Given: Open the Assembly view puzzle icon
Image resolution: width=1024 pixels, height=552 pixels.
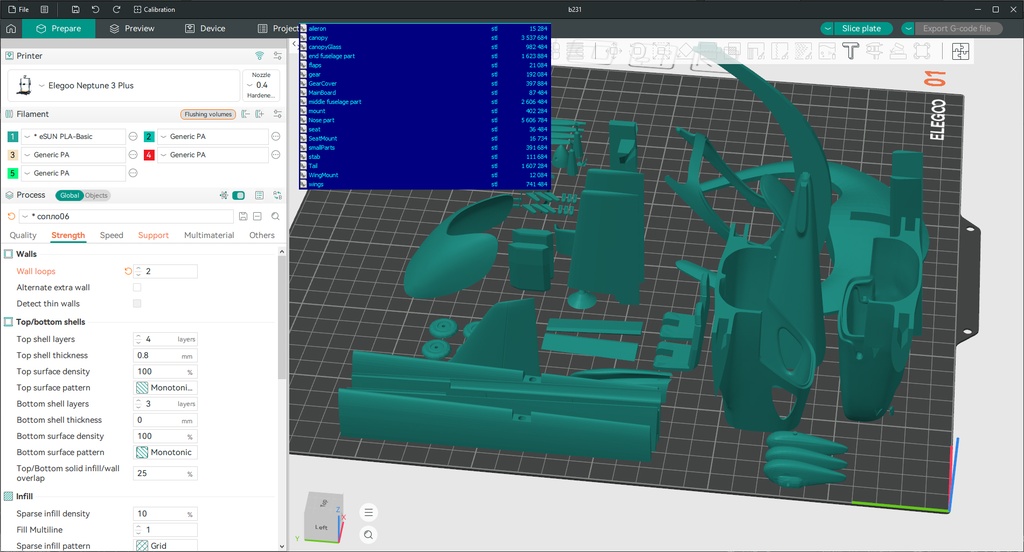Looking at the screenshot, I should [x=960, y=51].
